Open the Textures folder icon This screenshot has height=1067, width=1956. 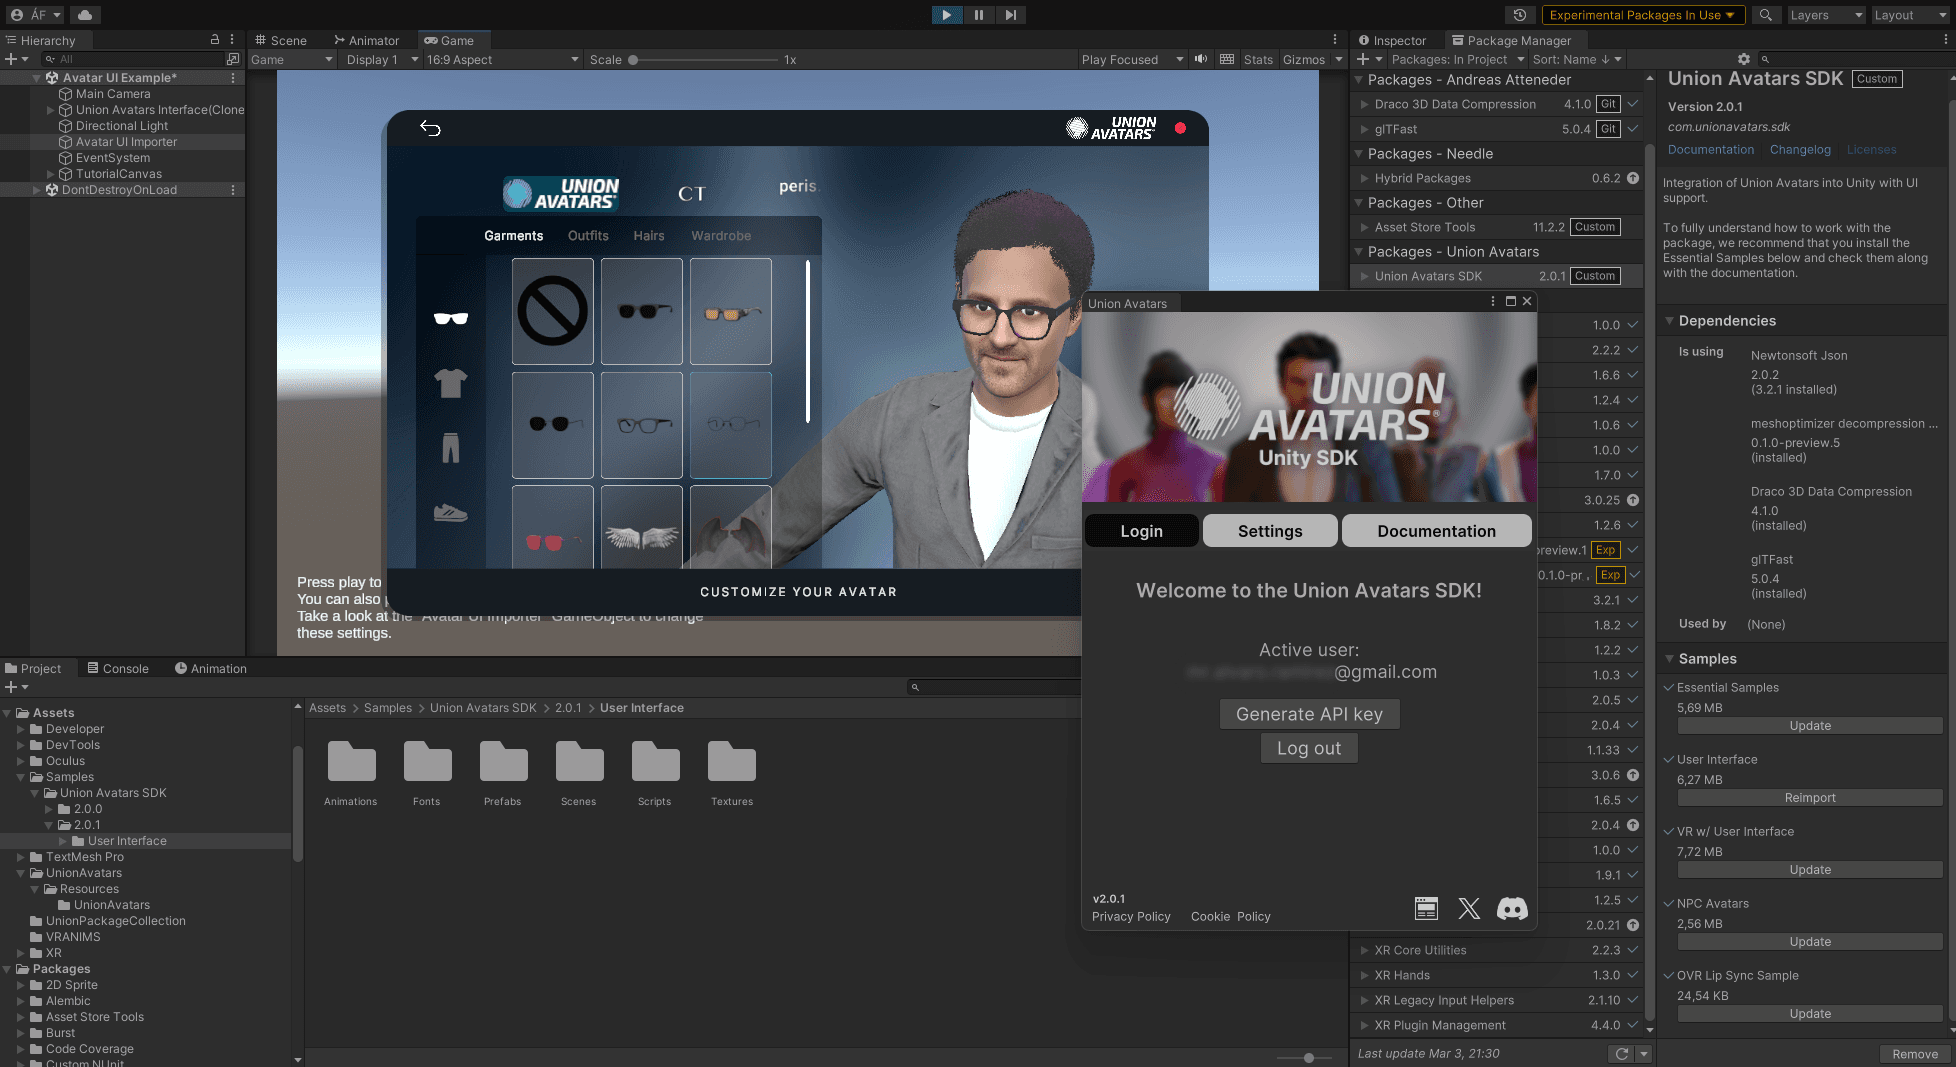coord(732,762)
